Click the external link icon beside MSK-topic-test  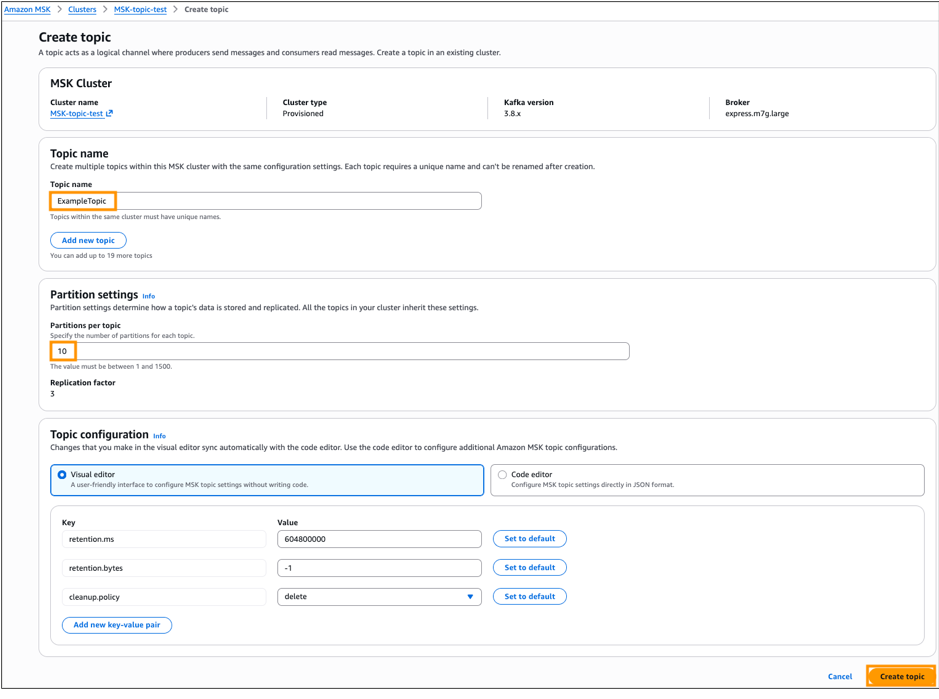click(x=110, y=114)
